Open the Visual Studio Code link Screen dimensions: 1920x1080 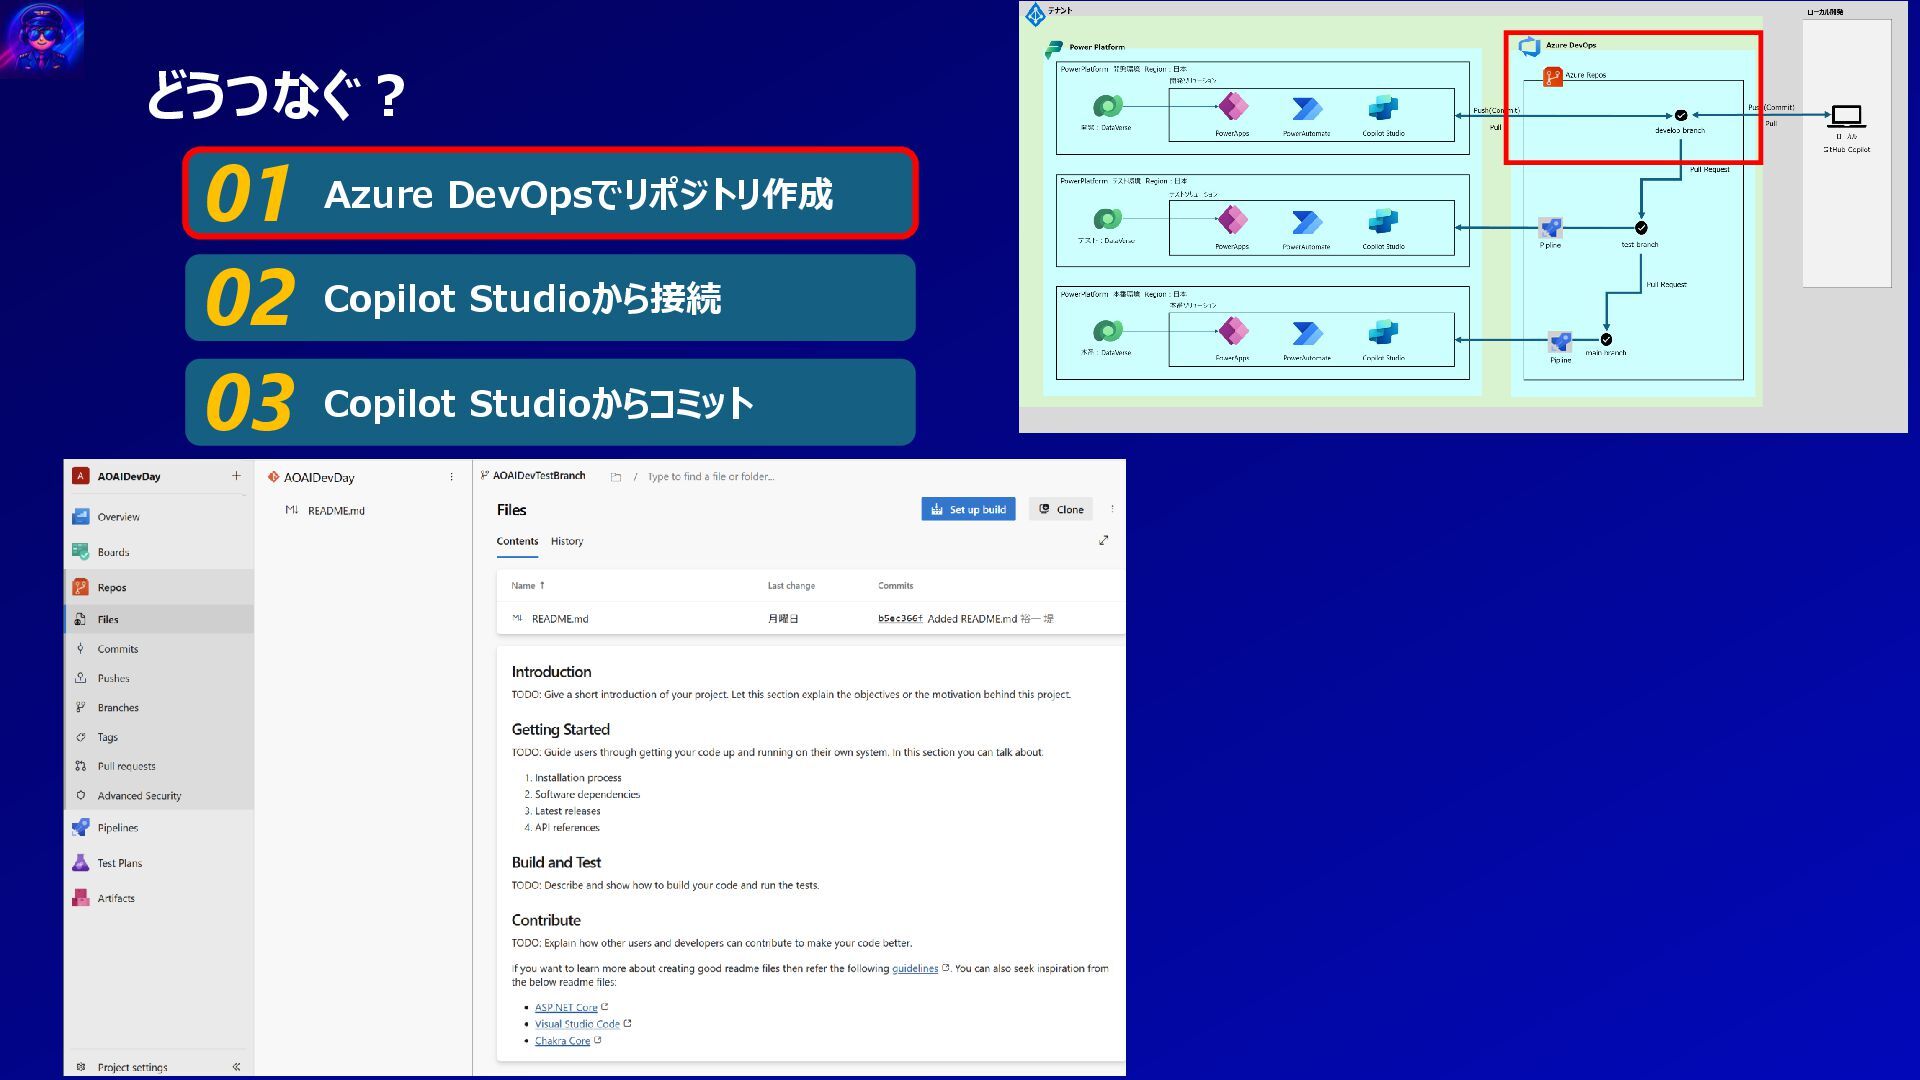(577, 1024)
